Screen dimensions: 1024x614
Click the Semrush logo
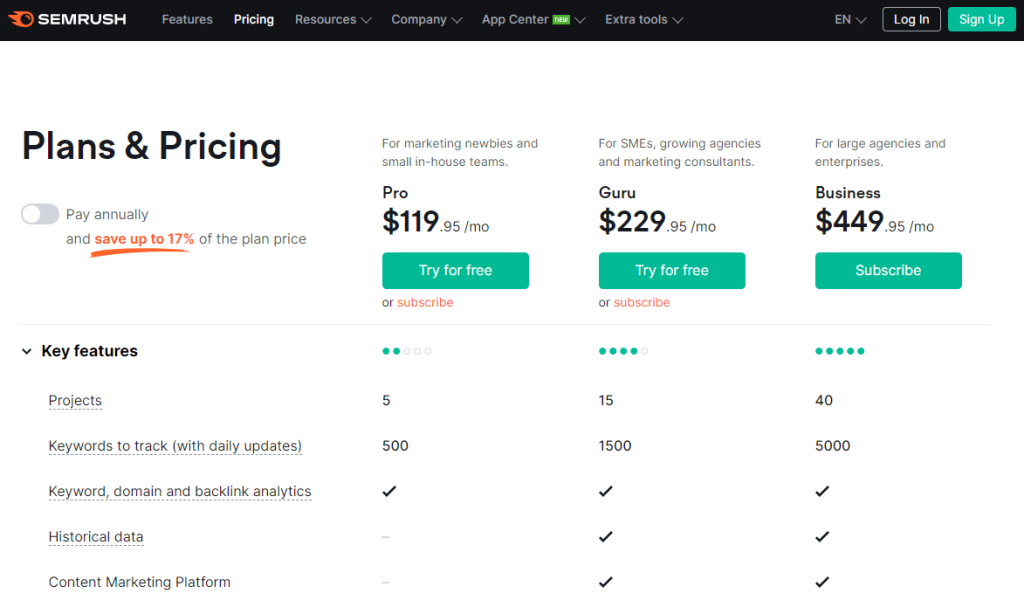pyautogui.click(x=67, y=20)
